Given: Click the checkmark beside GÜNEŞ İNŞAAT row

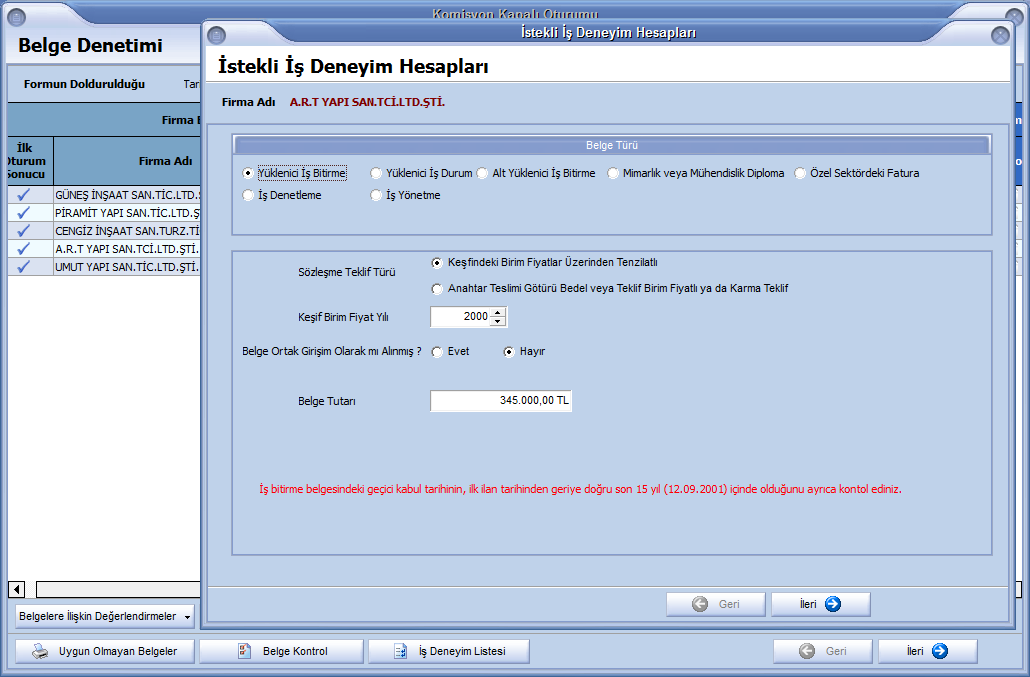Looking at the screenshot, I should point(25,196).
